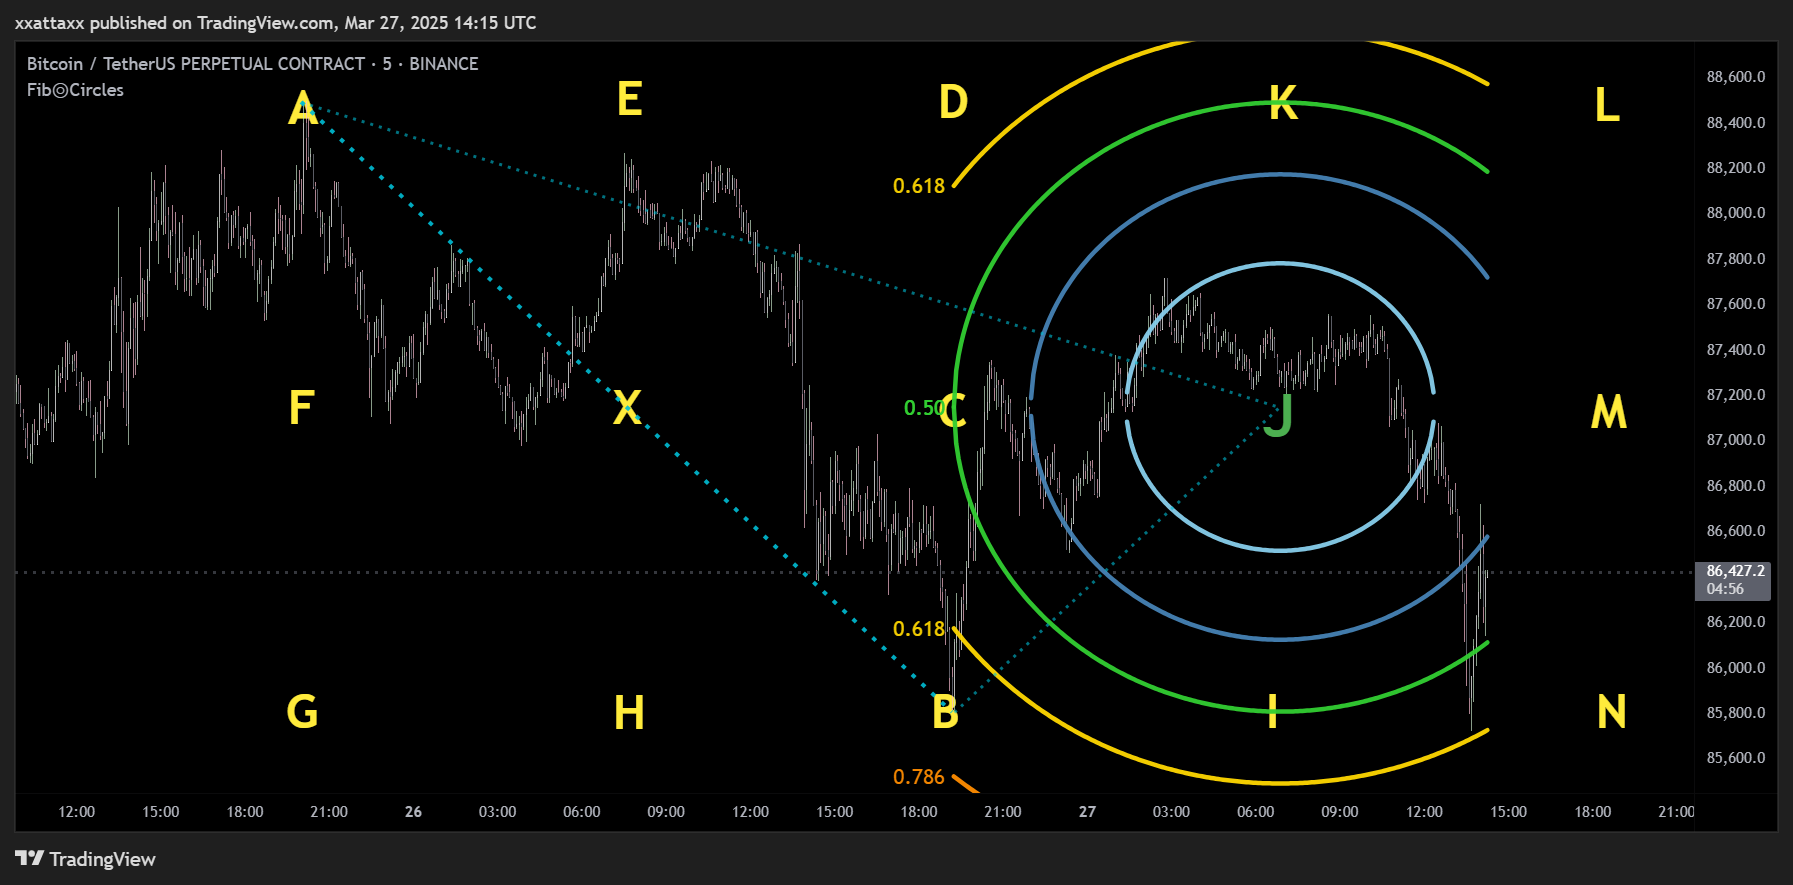
Task: Click the green 0.50 Fib level label
Action: (923, 408)
